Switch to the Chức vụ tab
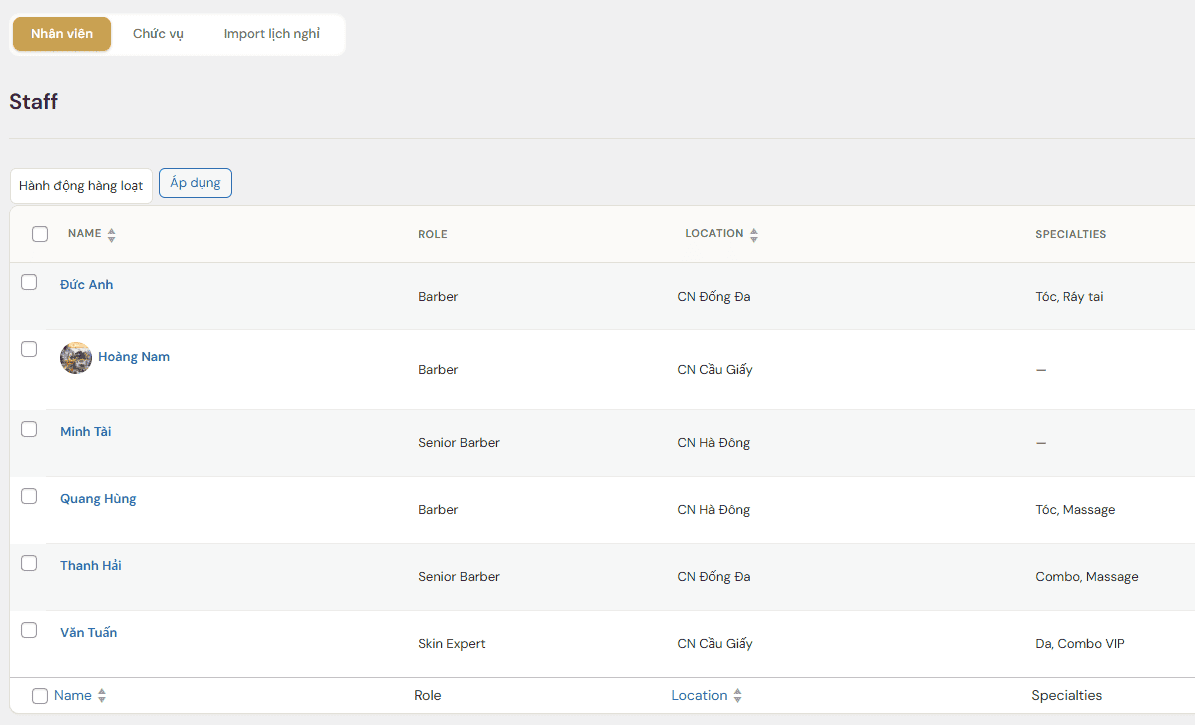 158,34
